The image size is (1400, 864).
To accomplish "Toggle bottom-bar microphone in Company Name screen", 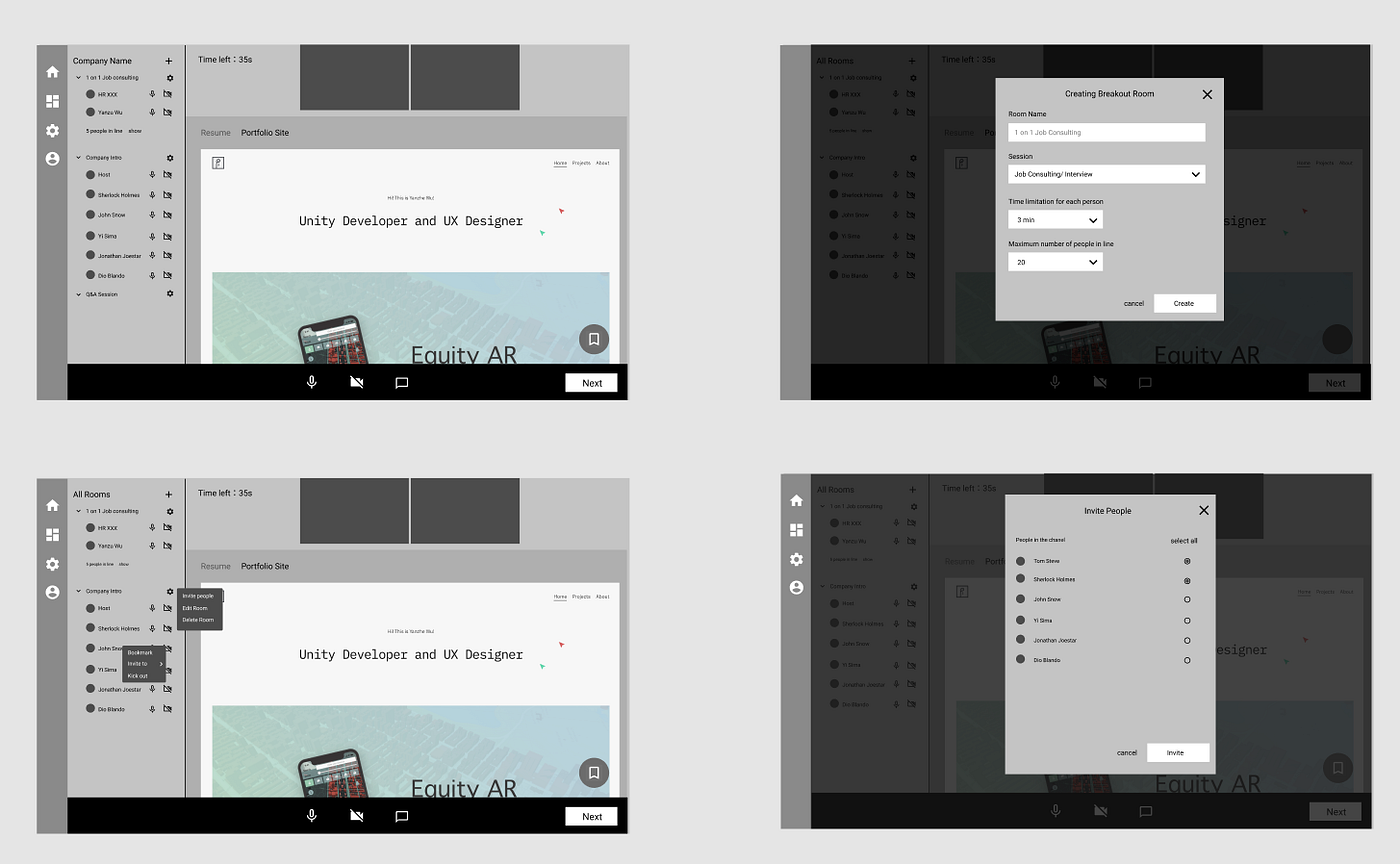I will pyautogui.click(x=311, y=382).
